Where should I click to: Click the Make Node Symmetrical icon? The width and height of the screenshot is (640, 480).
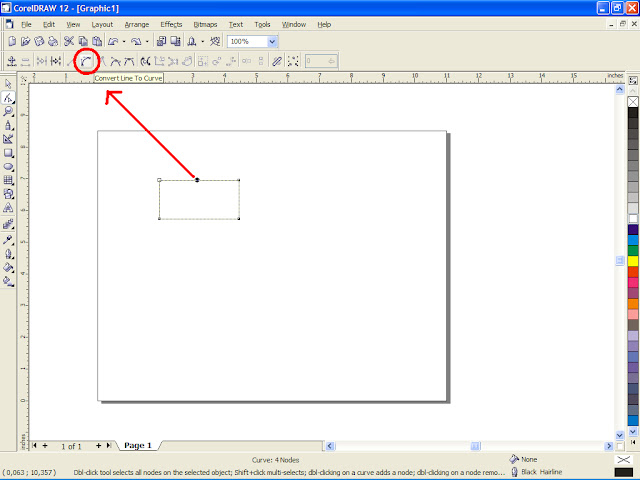coord(129,61)
